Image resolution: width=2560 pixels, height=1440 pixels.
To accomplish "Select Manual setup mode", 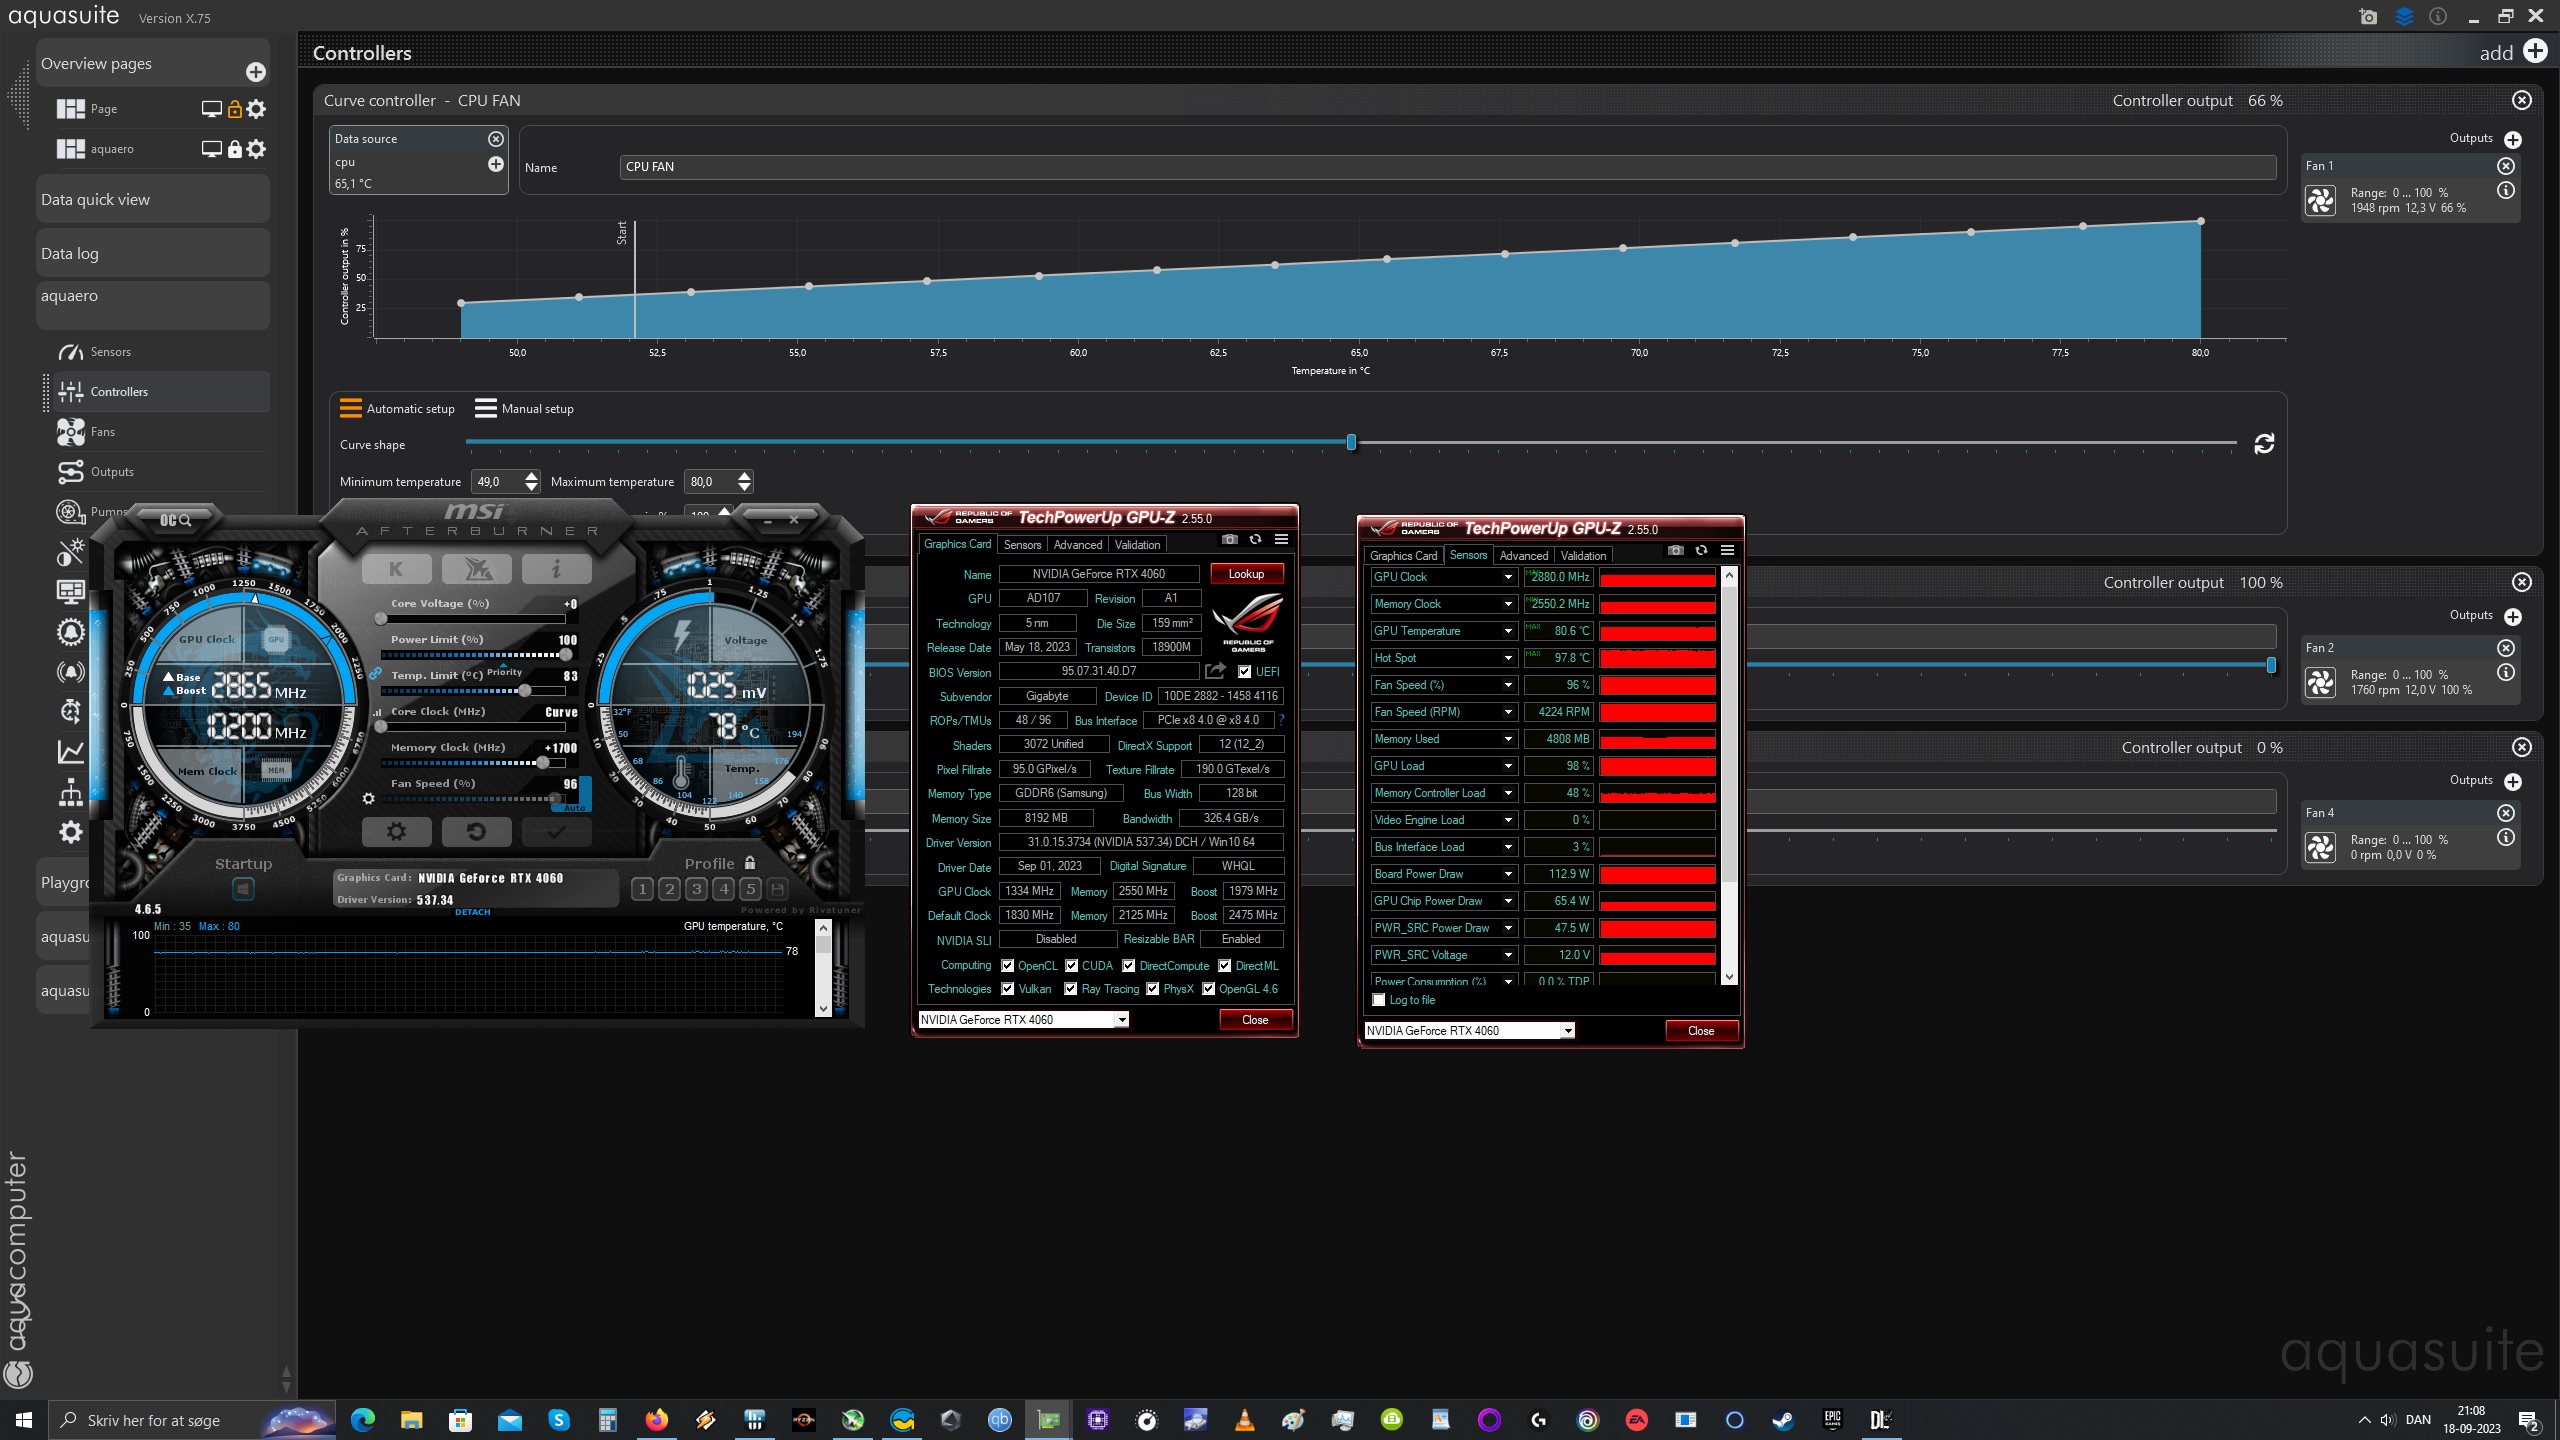I will (x=524, y=408).
